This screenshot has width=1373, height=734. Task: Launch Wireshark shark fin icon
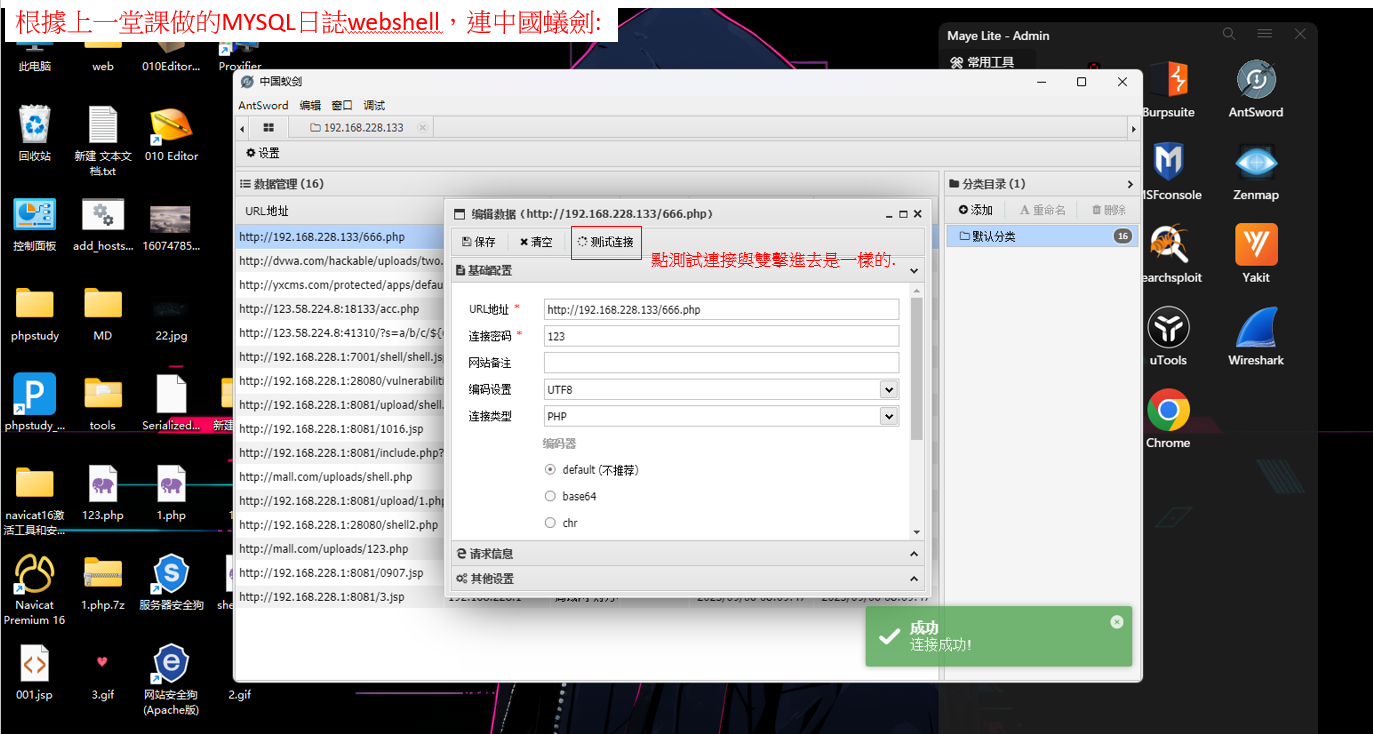[x=1256, y=327]
